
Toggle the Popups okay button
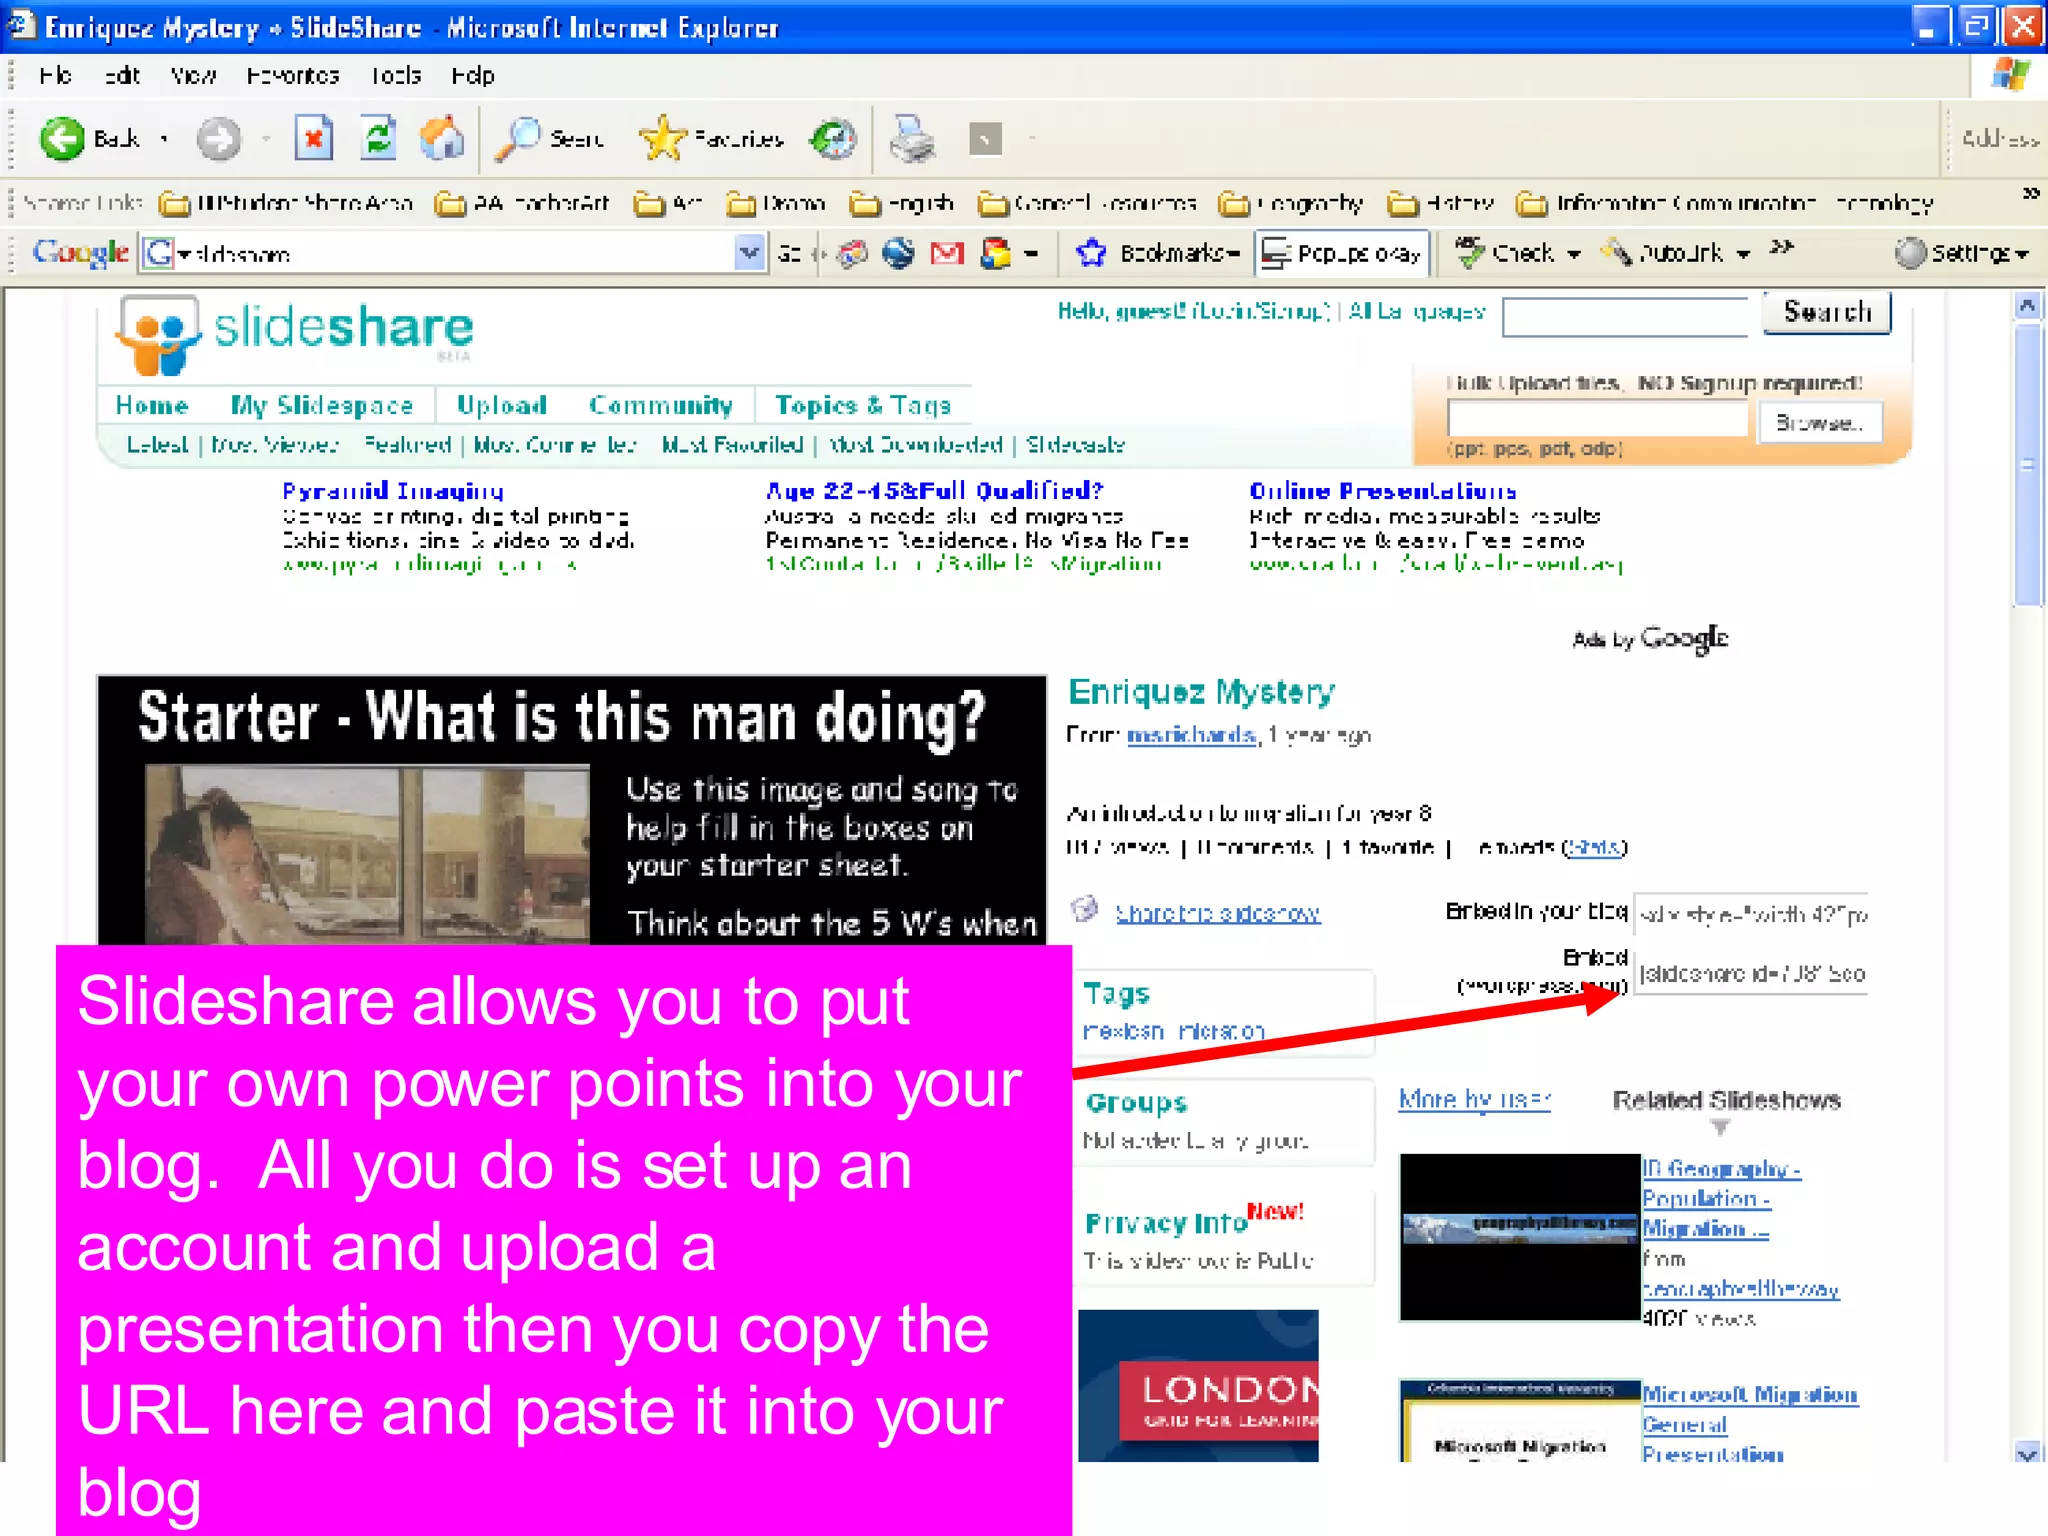click(1343, 253)
